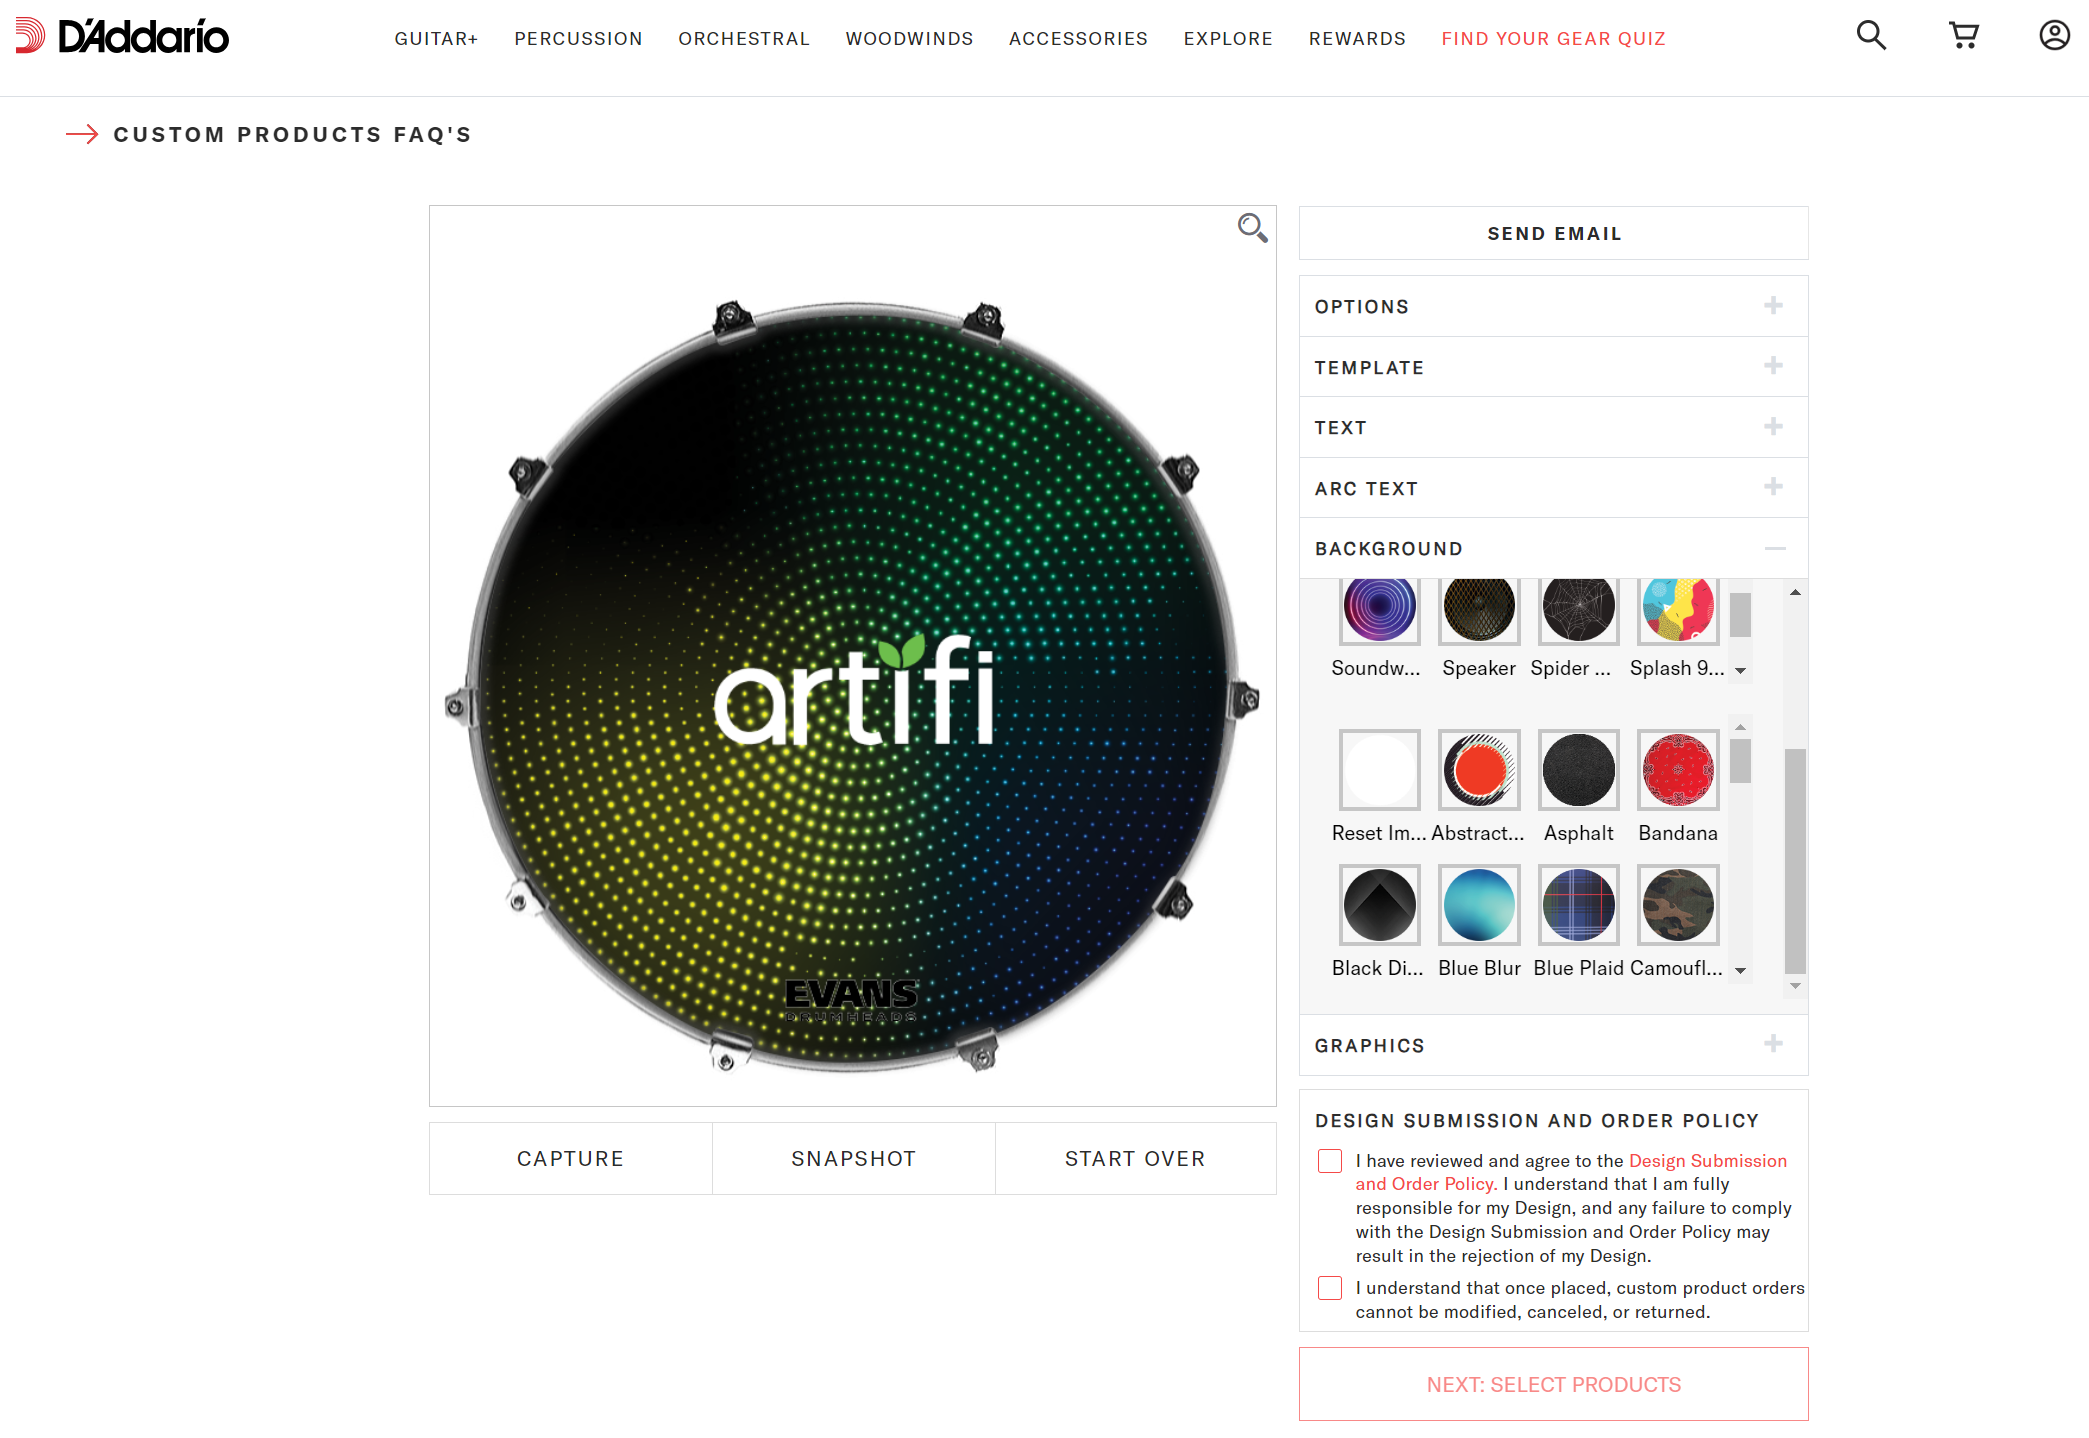Click the D'Addario logo

click(x=121, y=35)
